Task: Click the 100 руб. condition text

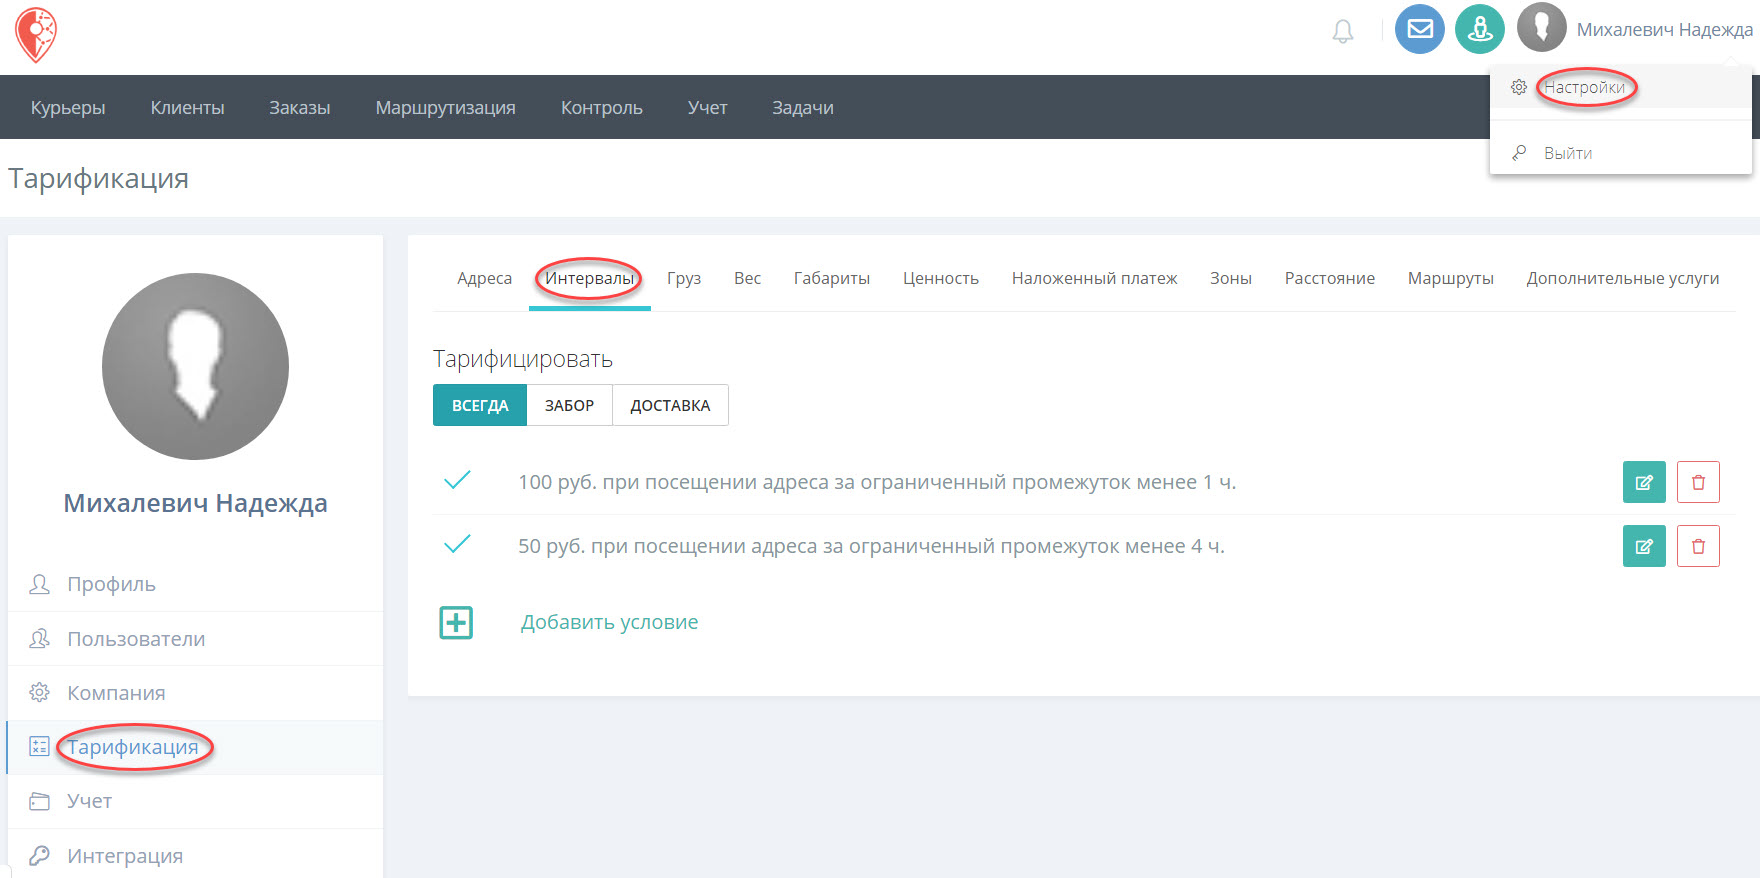Action: (877, 482)
